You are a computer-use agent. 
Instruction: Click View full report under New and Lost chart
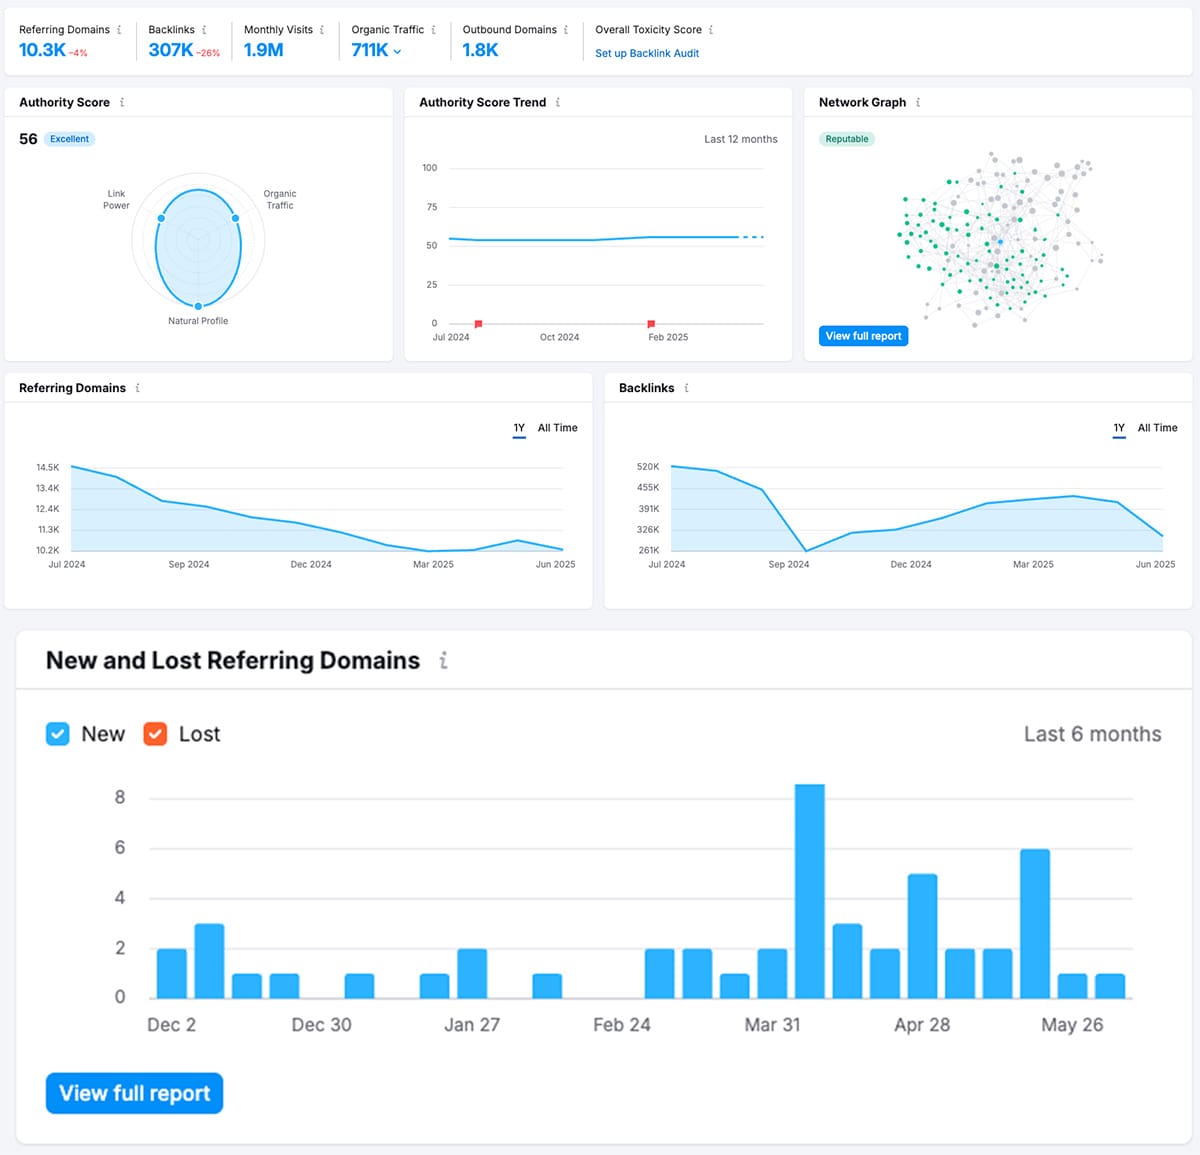134,1093
